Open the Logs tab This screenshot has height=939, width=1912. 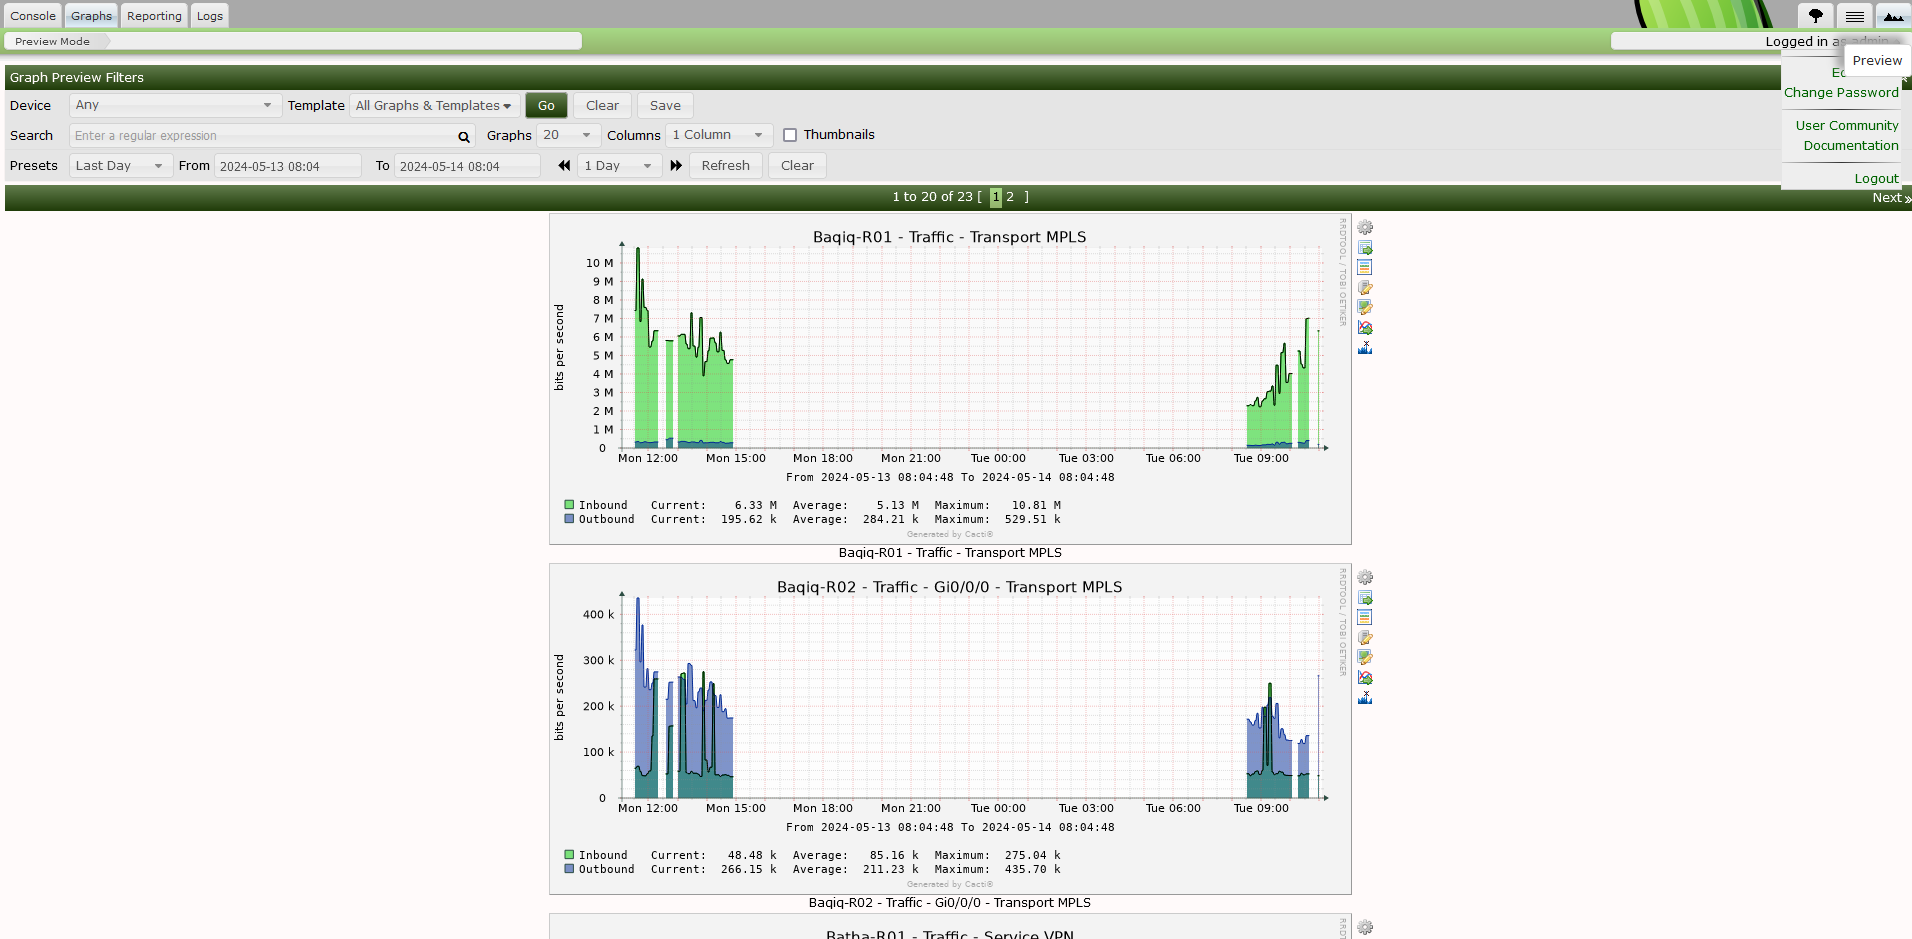210,16
